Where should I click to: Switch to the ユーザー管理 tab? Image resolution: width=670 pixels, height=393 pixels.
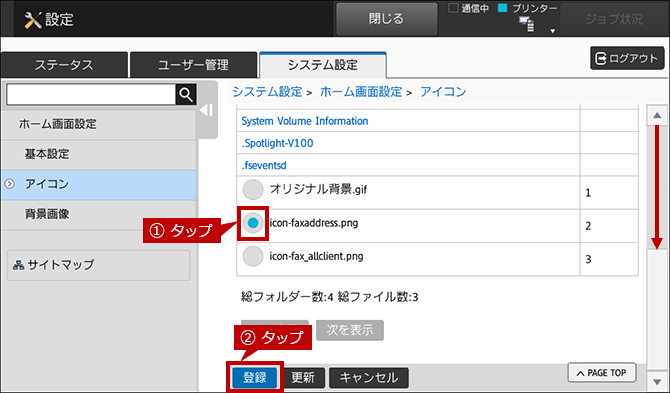click(193, 65)
